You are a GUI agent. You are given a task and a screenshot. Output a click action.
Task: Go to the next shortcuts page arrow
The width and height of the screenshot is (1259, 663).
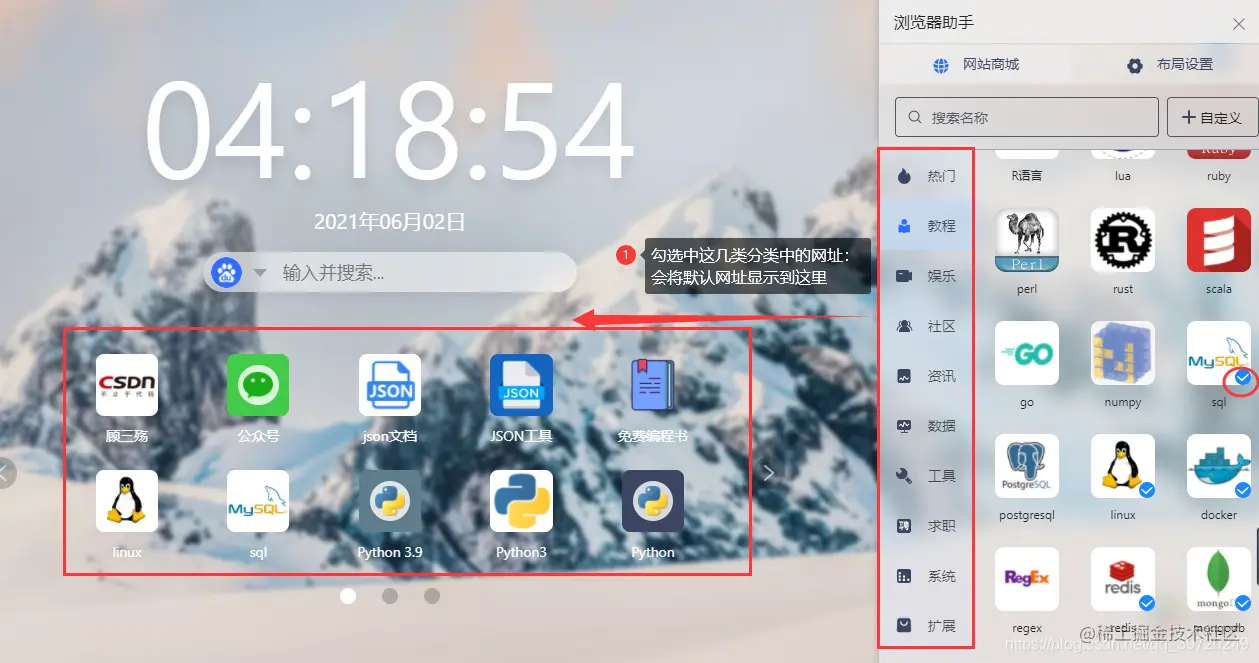tap(768, 473)
